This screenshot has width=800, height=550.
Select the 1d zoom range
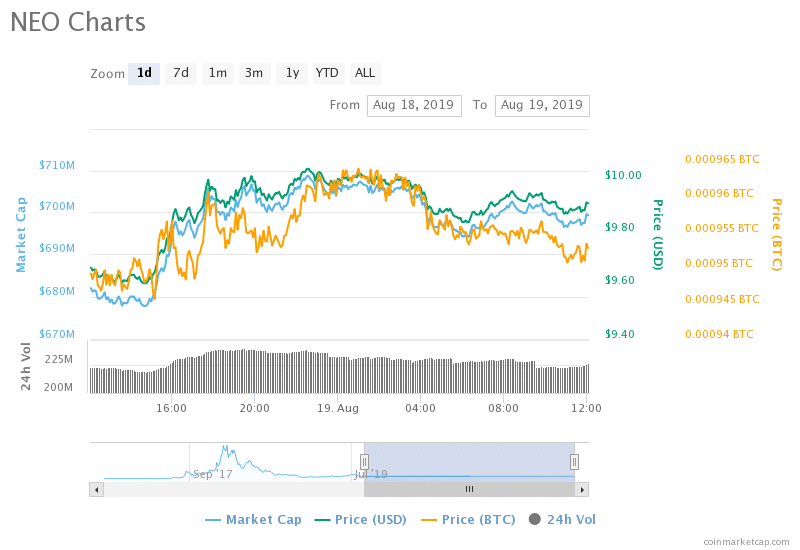(x=144, y=73)
